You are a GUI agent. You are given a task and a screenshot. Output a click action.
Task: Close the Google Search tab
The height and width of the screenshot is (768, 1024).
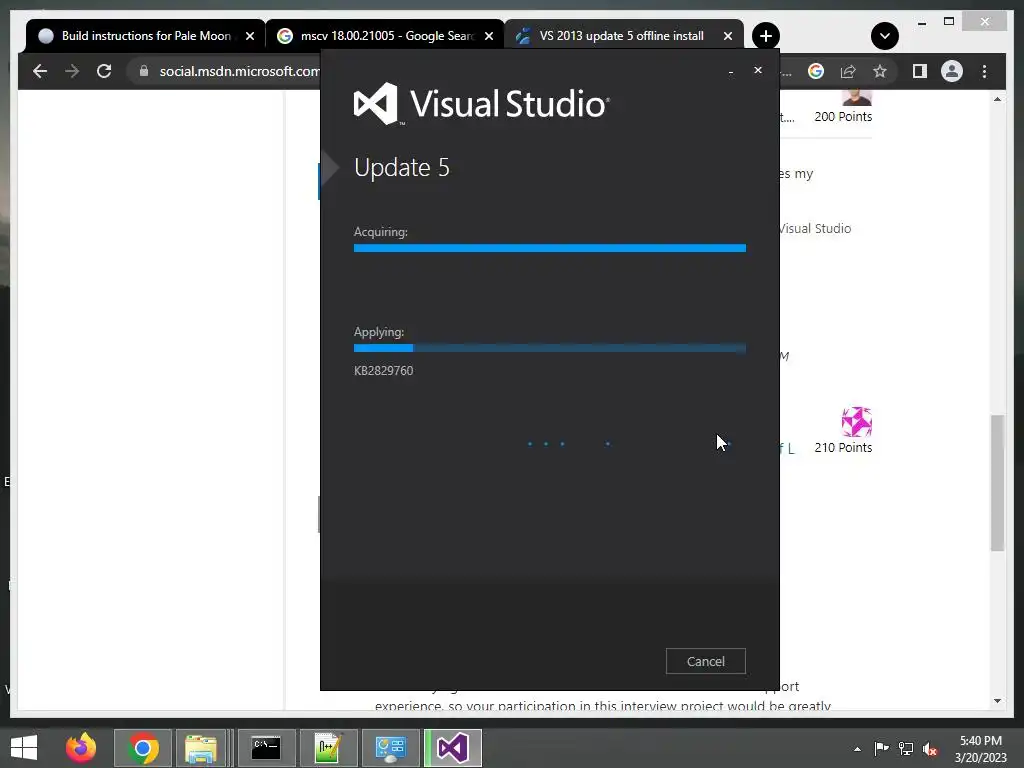tap(488, 36)
